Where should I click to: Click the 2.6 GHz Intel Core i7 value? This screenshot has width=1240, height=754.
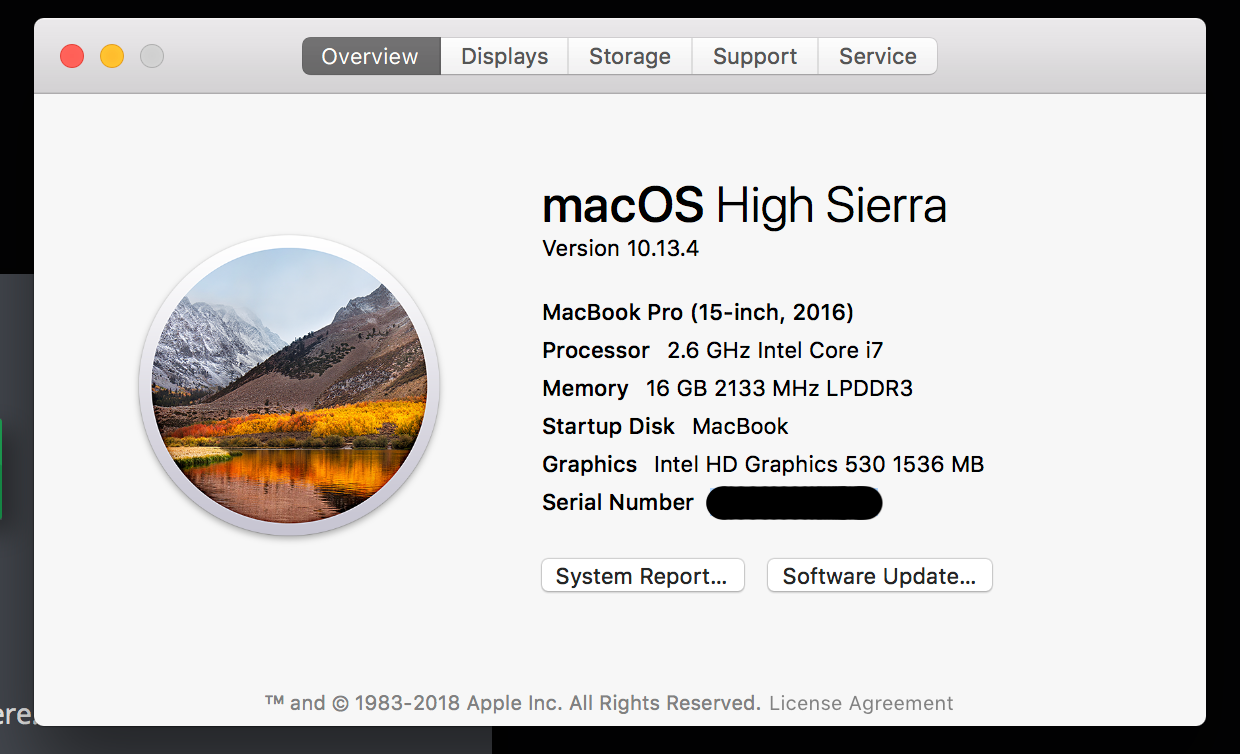tap(775, 350)
